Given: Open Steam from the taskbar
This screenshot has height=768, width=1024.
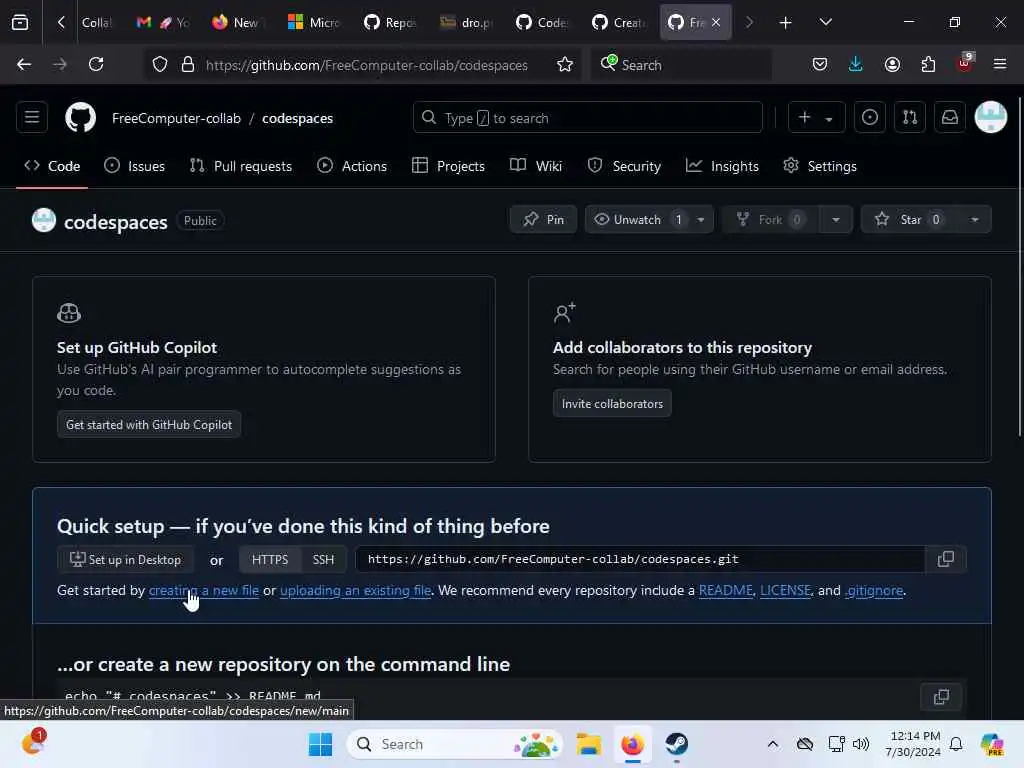Looking at the screenshot, I should [x=677, y=744].
